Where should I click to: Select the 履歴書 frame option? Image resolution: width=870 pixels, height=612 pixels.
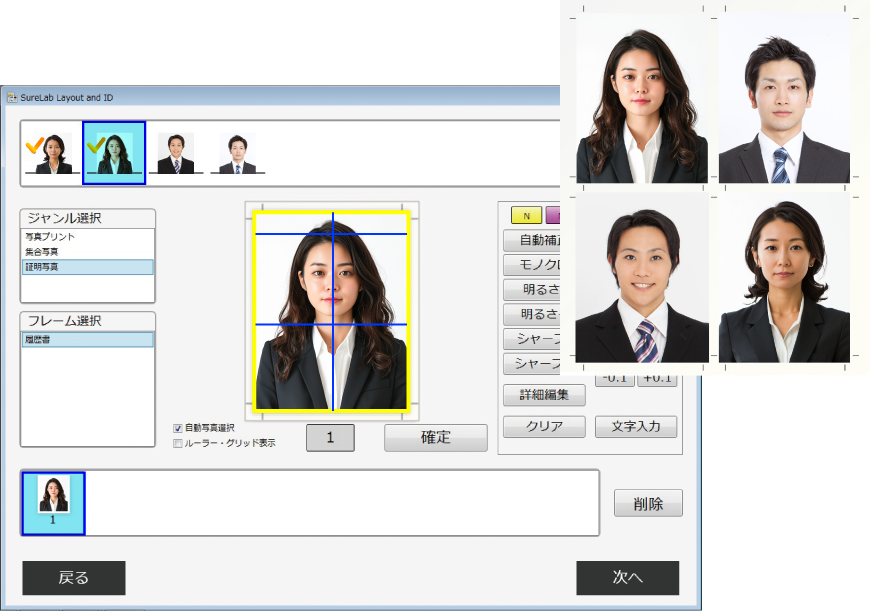[x=88, y=340]
